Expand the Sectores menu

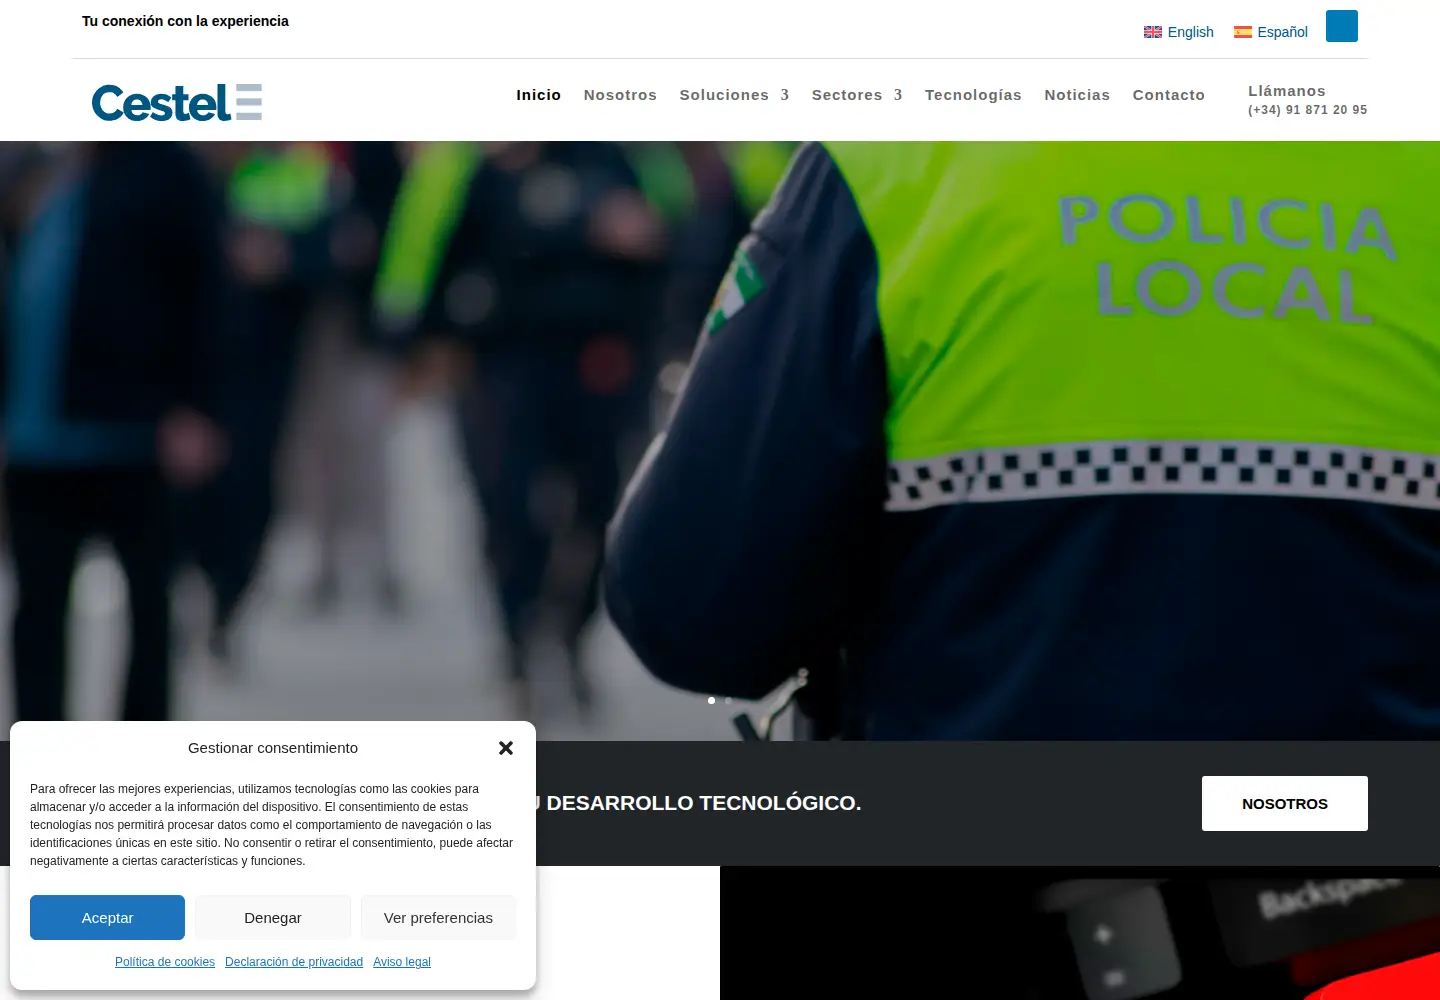(857, 95)
